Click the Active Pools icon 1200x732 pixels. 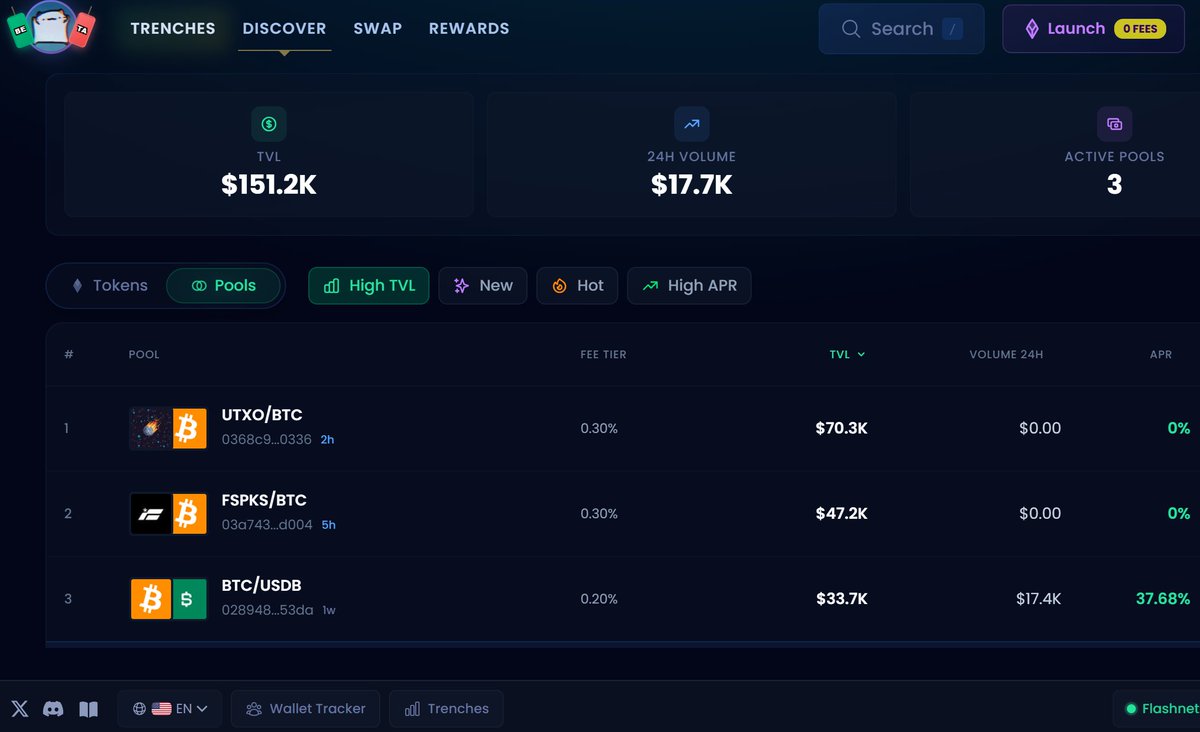[x=1114, y=124]
